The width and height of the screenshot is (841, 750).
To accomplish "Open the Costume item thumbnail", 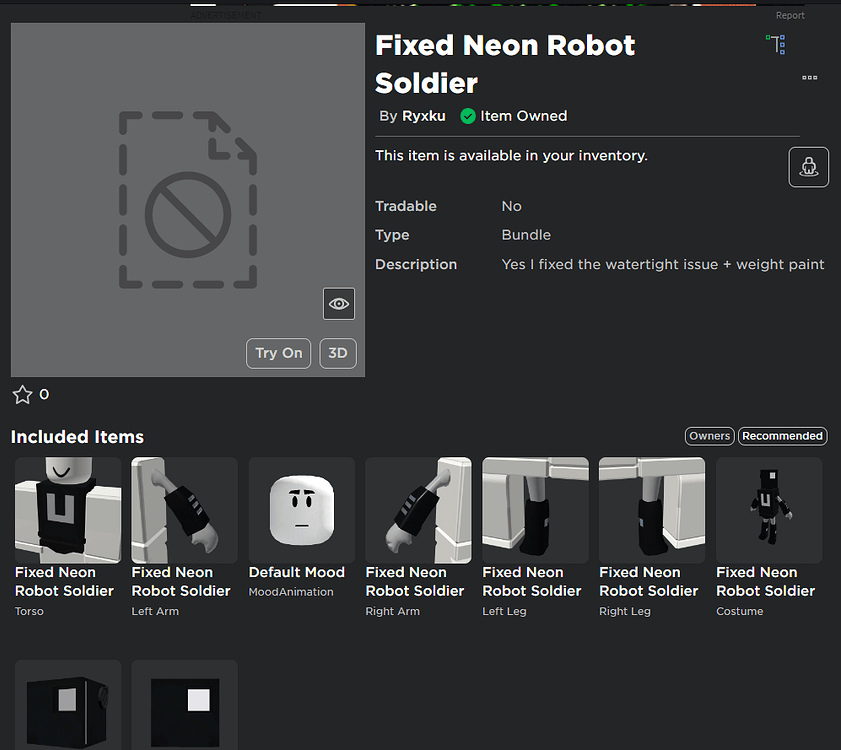I will coord(769,510).
